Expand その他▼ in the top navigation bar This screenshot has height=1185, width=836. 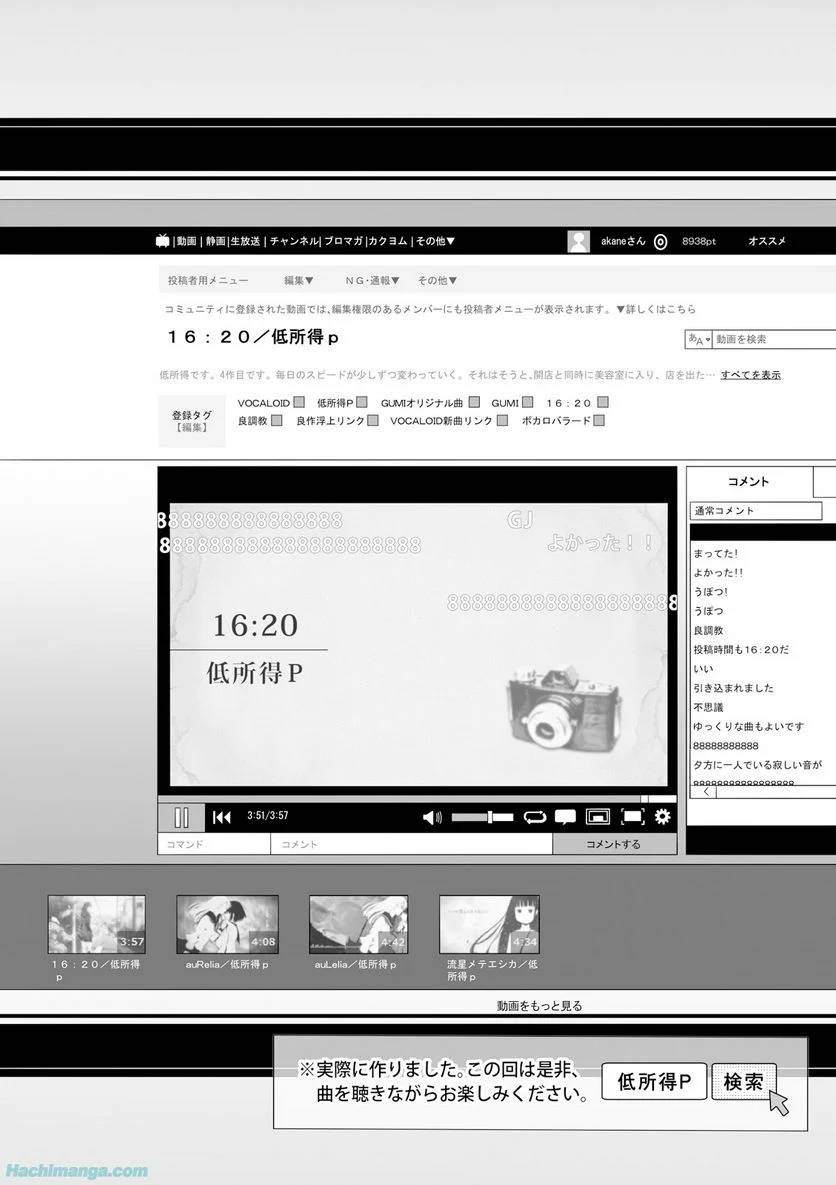[x=436, y=241]
